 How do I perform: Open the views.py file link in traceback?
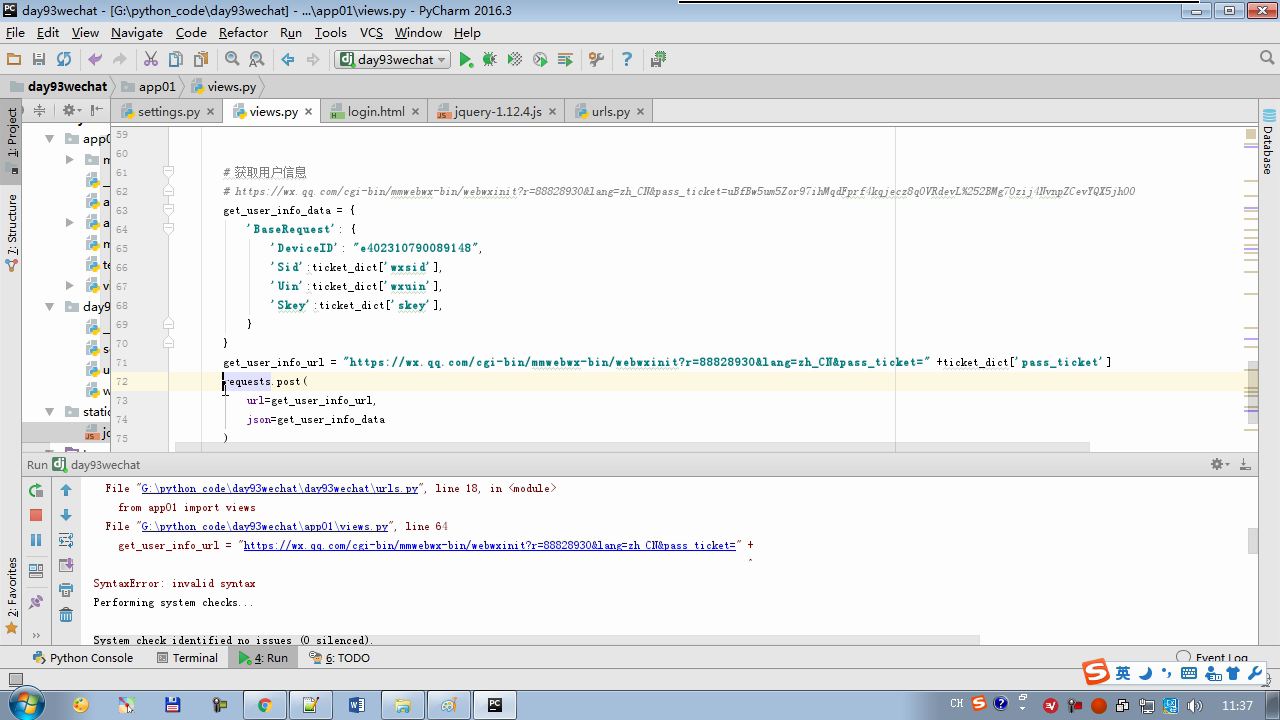coord(264,526)
